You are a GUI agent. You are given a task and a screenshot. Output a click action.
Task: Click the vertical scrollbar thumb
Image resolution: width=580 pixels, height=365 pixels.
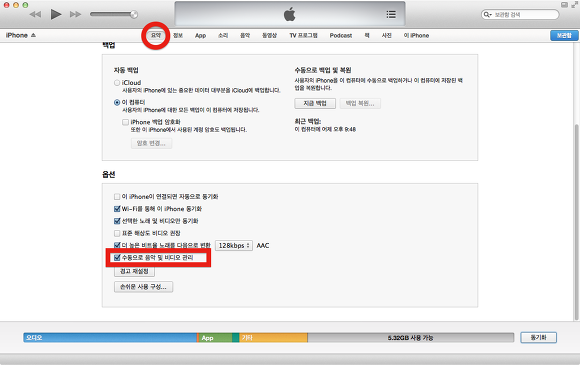pos(576,222)
